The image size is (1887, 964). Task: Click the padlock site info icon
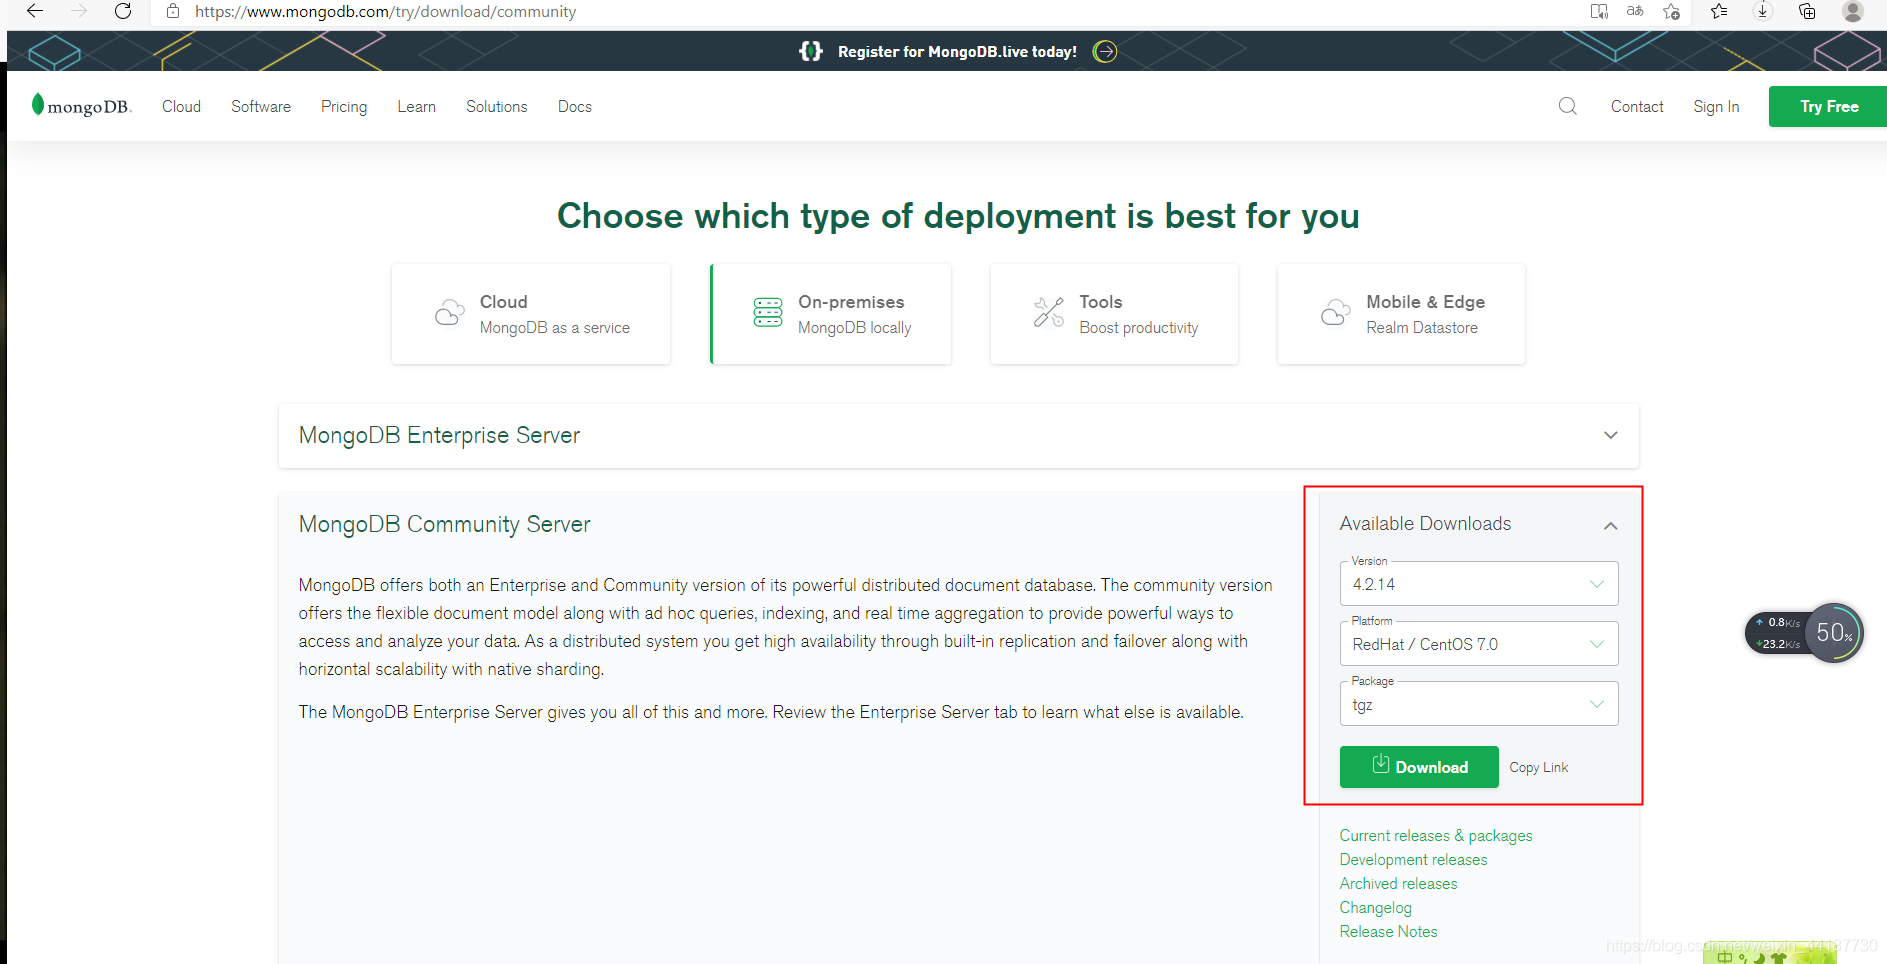173,11
